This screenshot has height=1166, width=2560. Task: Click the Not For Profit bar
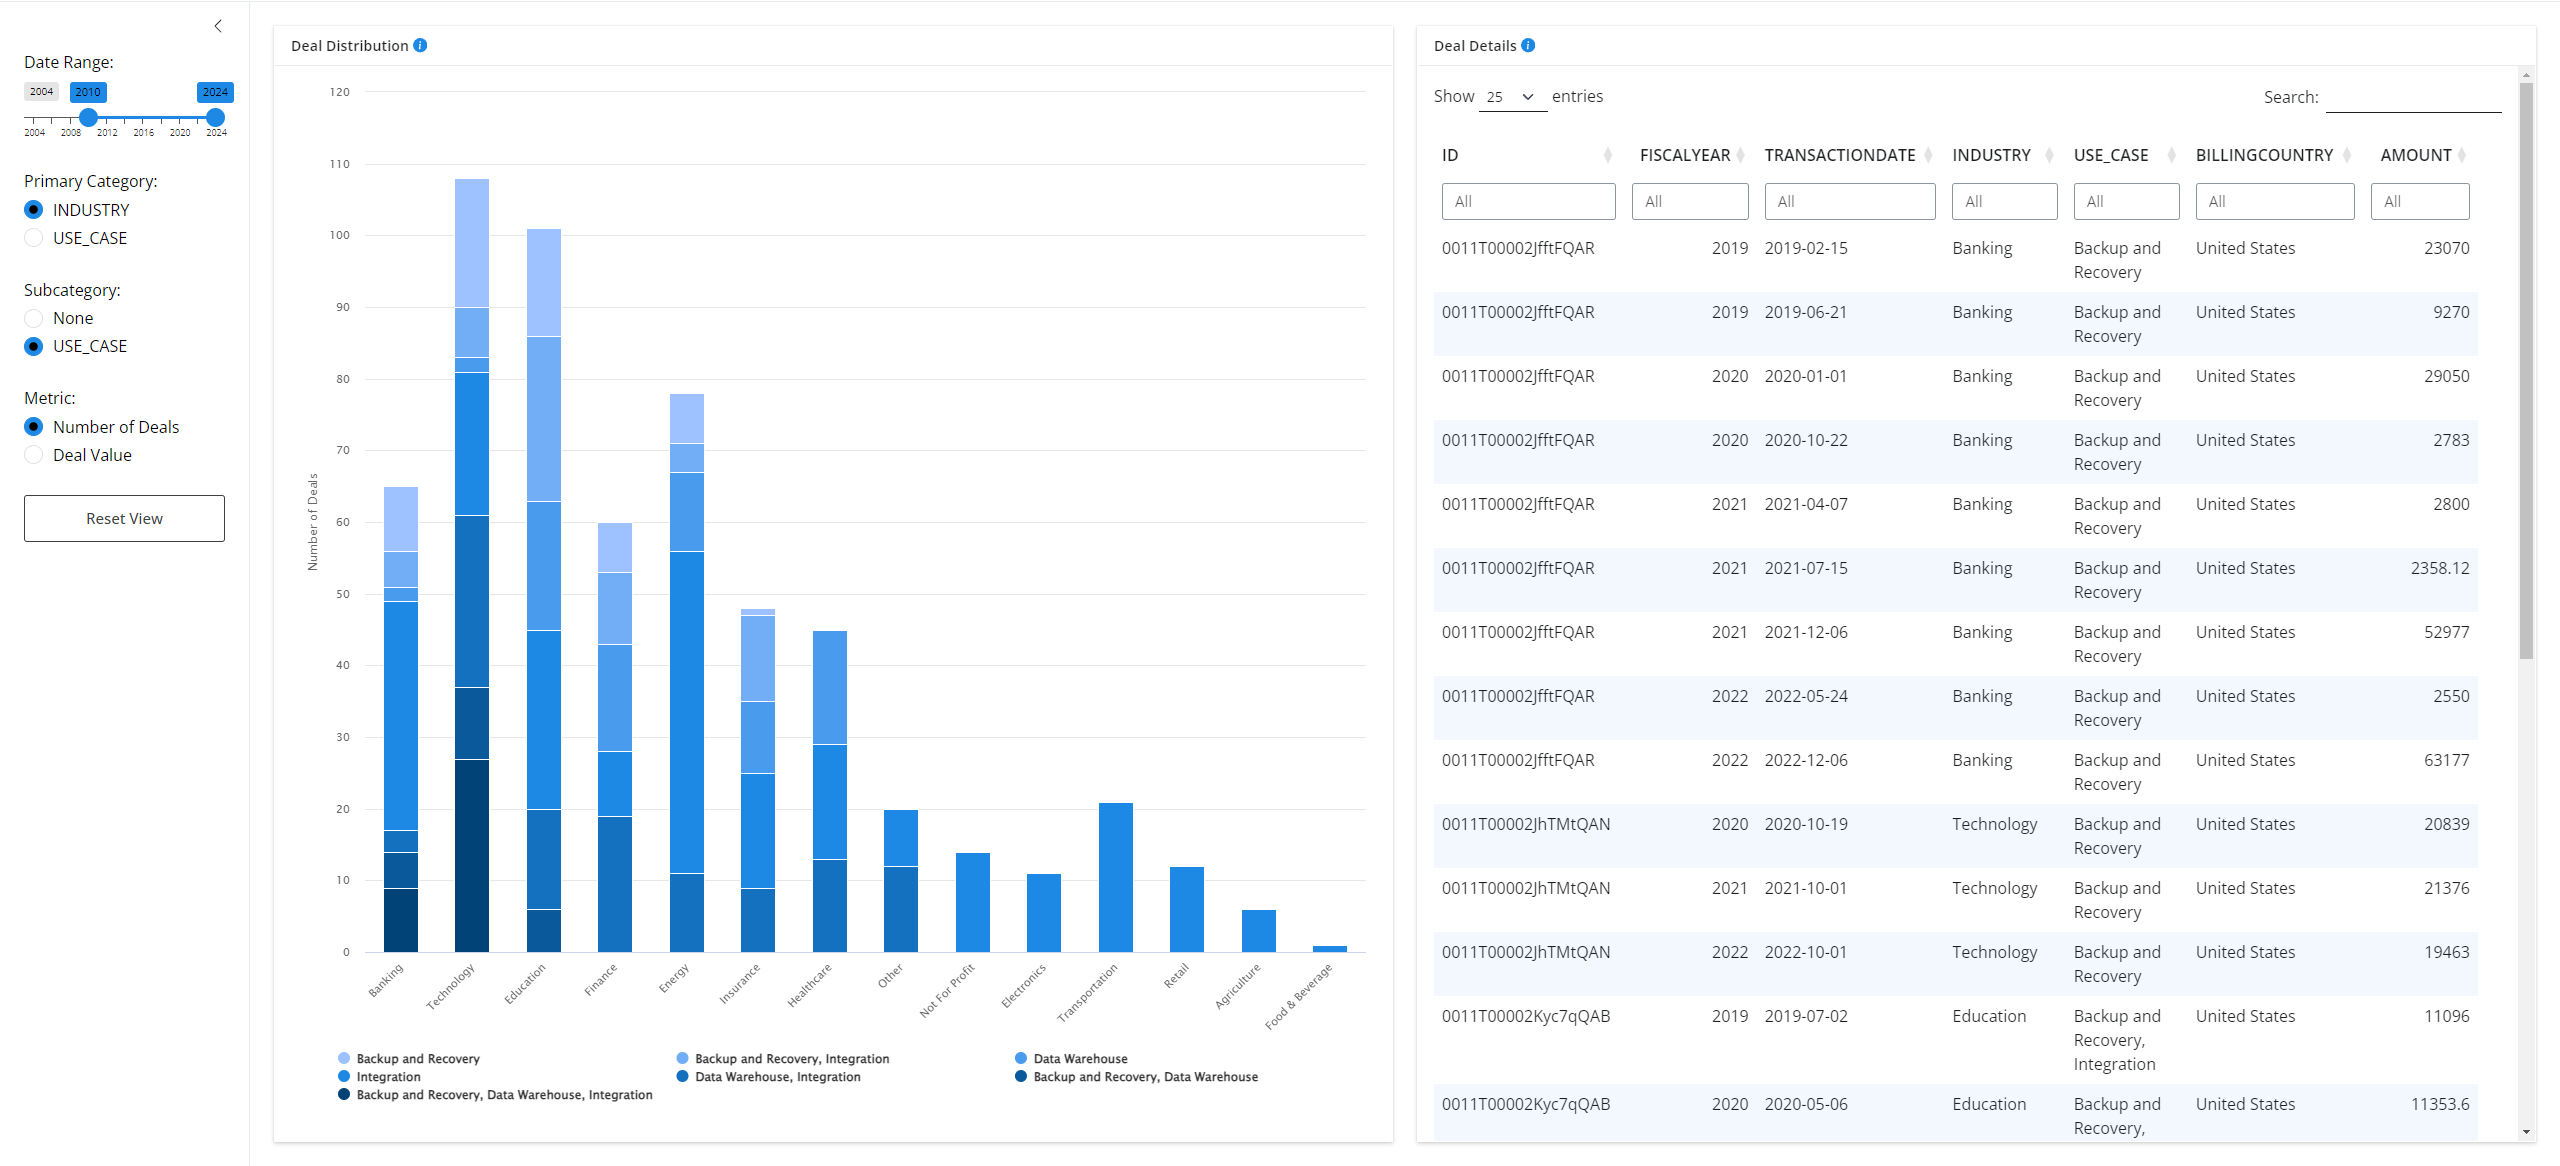973,902
